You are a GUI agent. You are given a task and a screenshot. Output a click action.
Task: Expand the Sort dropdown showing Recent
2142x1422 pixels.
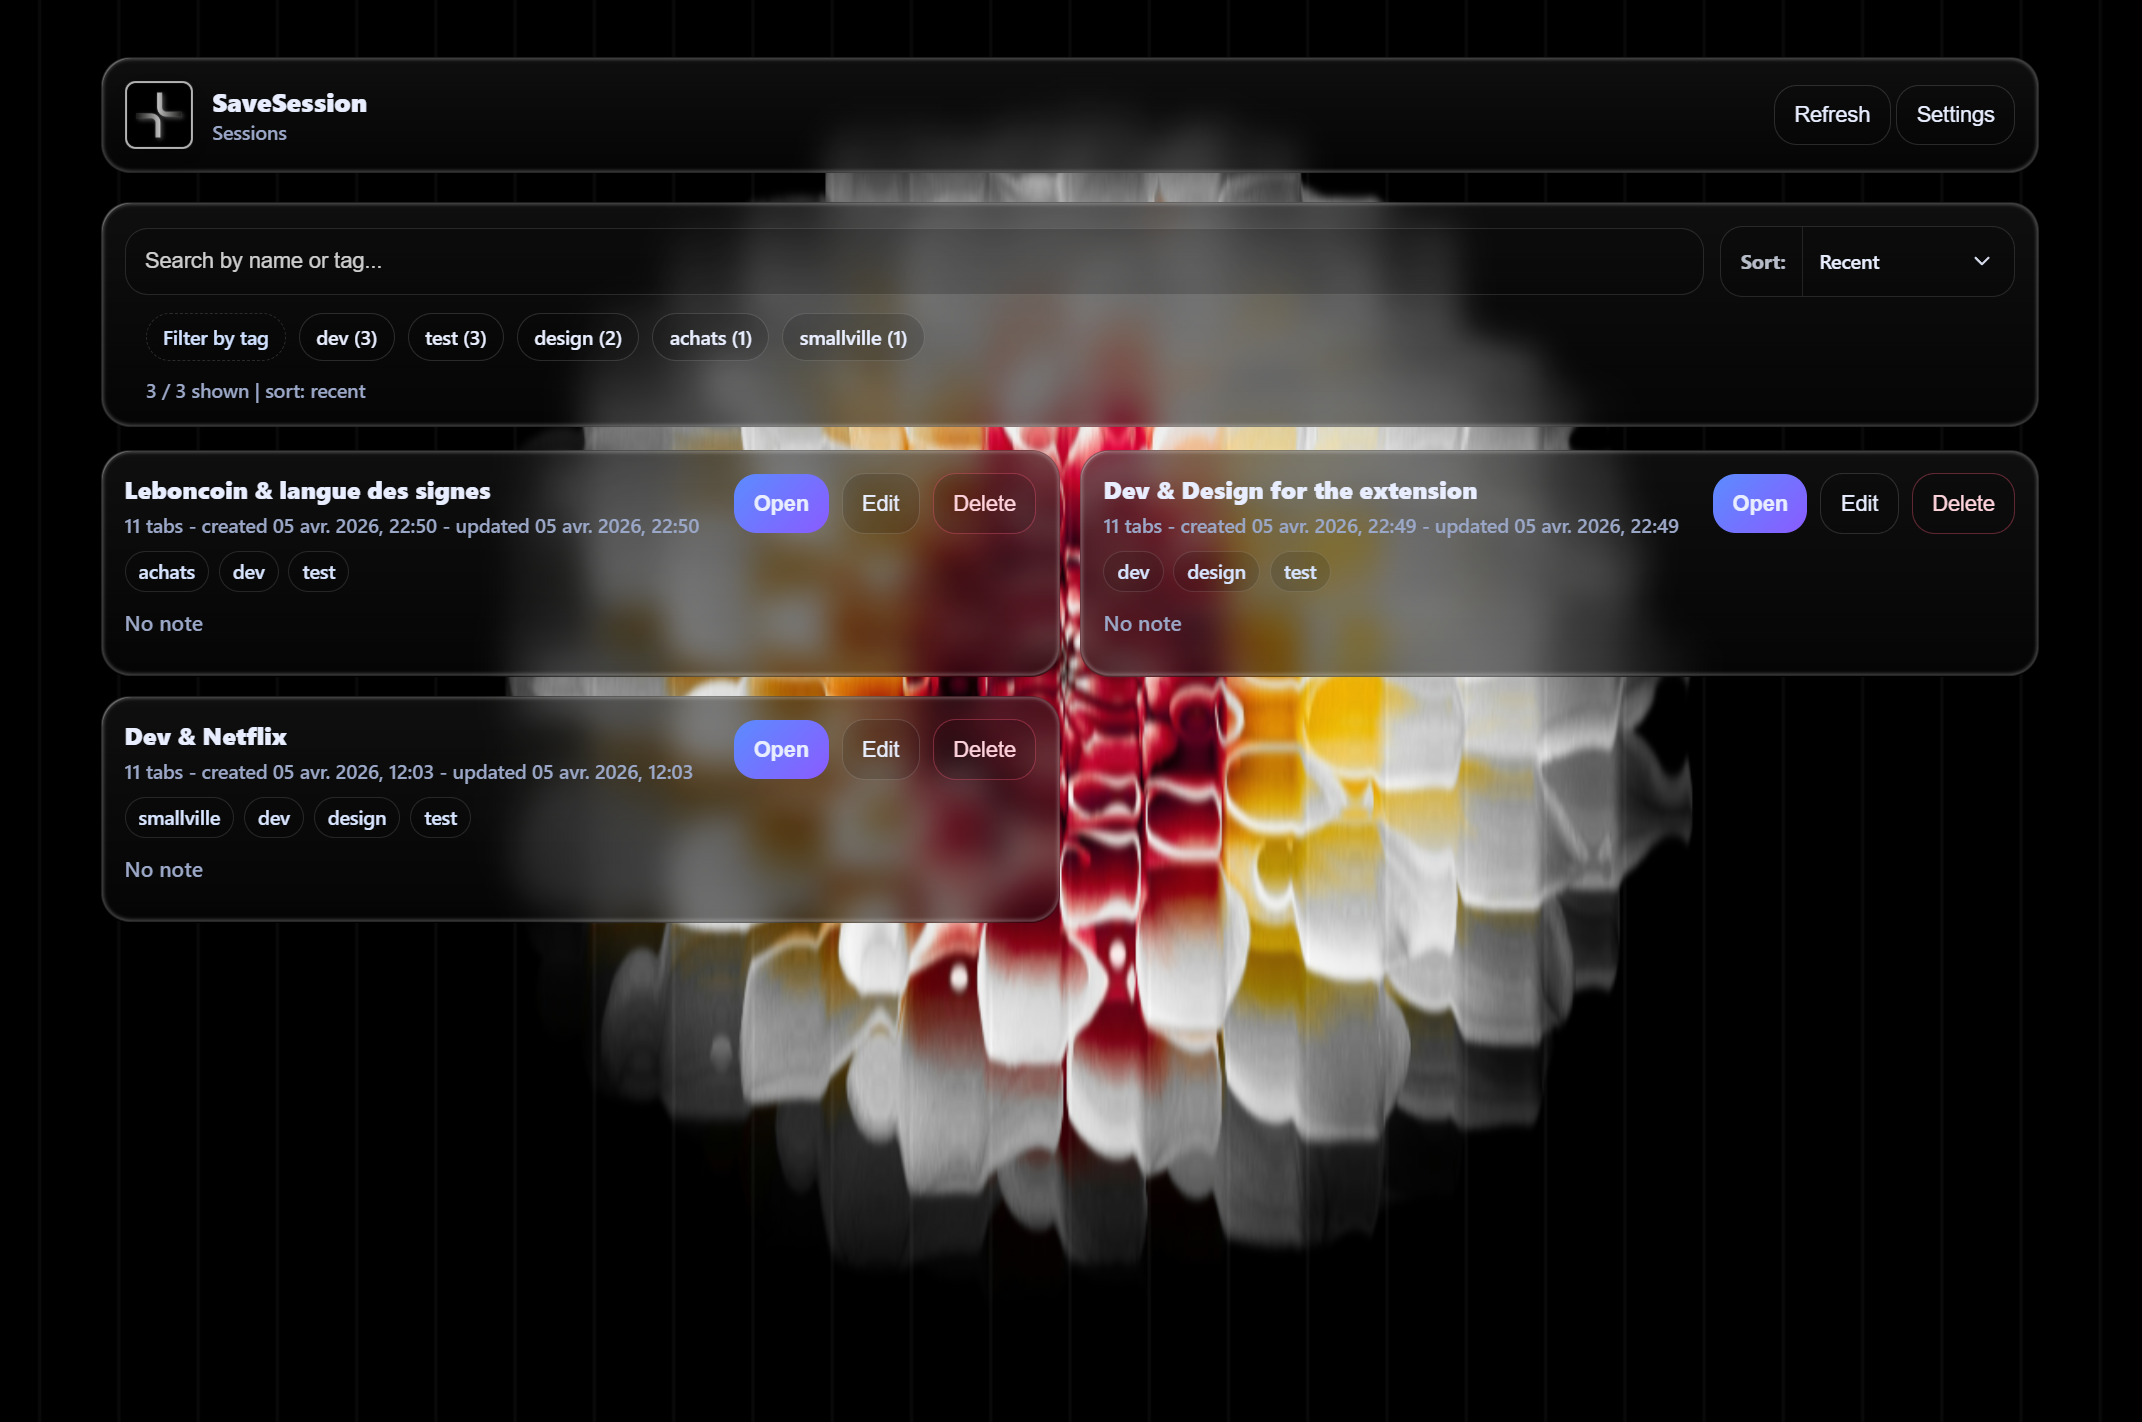[1907, 262]
